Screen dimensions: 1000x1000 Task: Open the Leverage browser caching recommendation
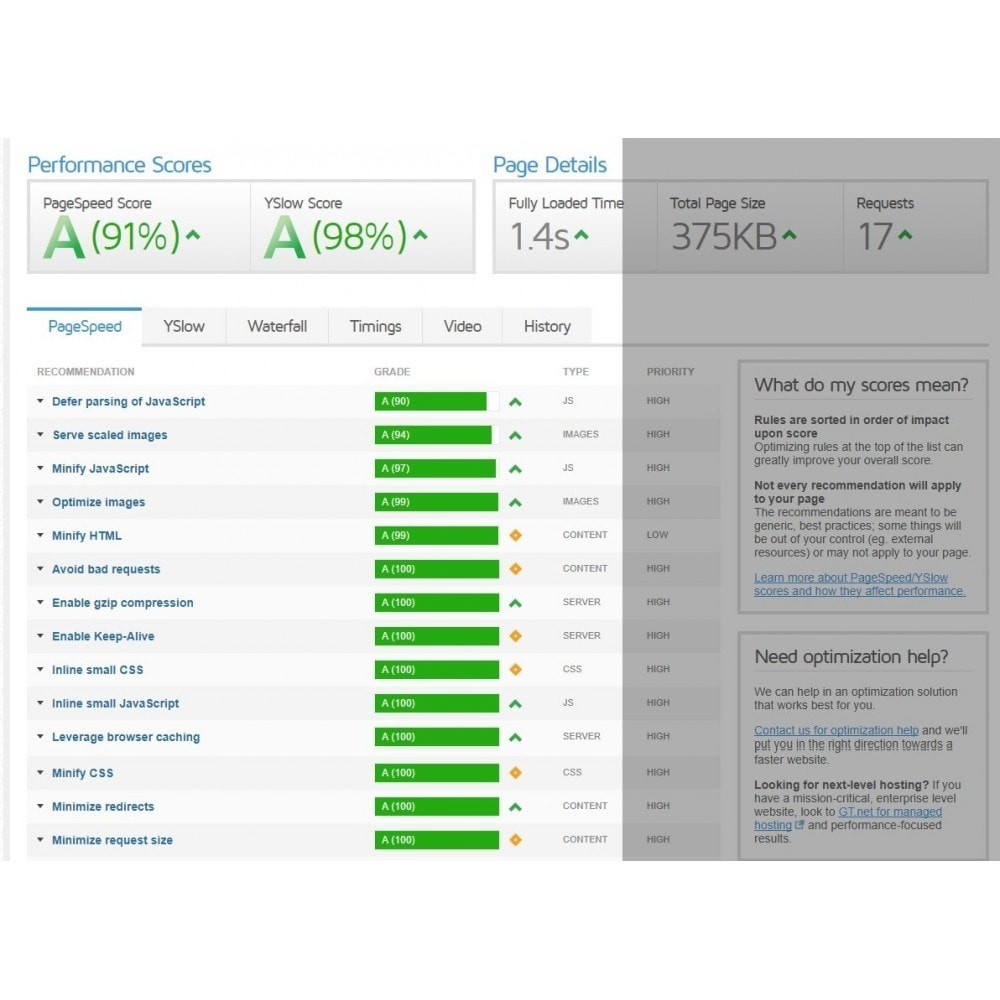tap(126, 737)
